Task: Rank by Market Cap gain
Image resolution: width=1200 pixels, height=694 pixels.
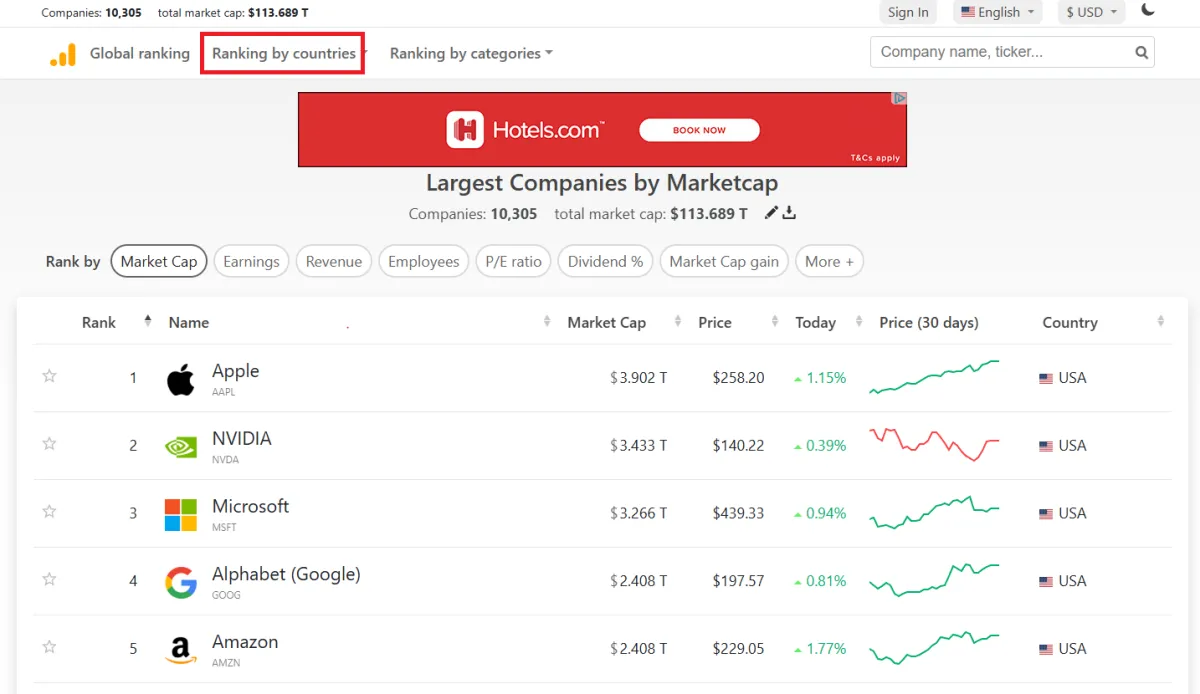Action: point(724,261)
